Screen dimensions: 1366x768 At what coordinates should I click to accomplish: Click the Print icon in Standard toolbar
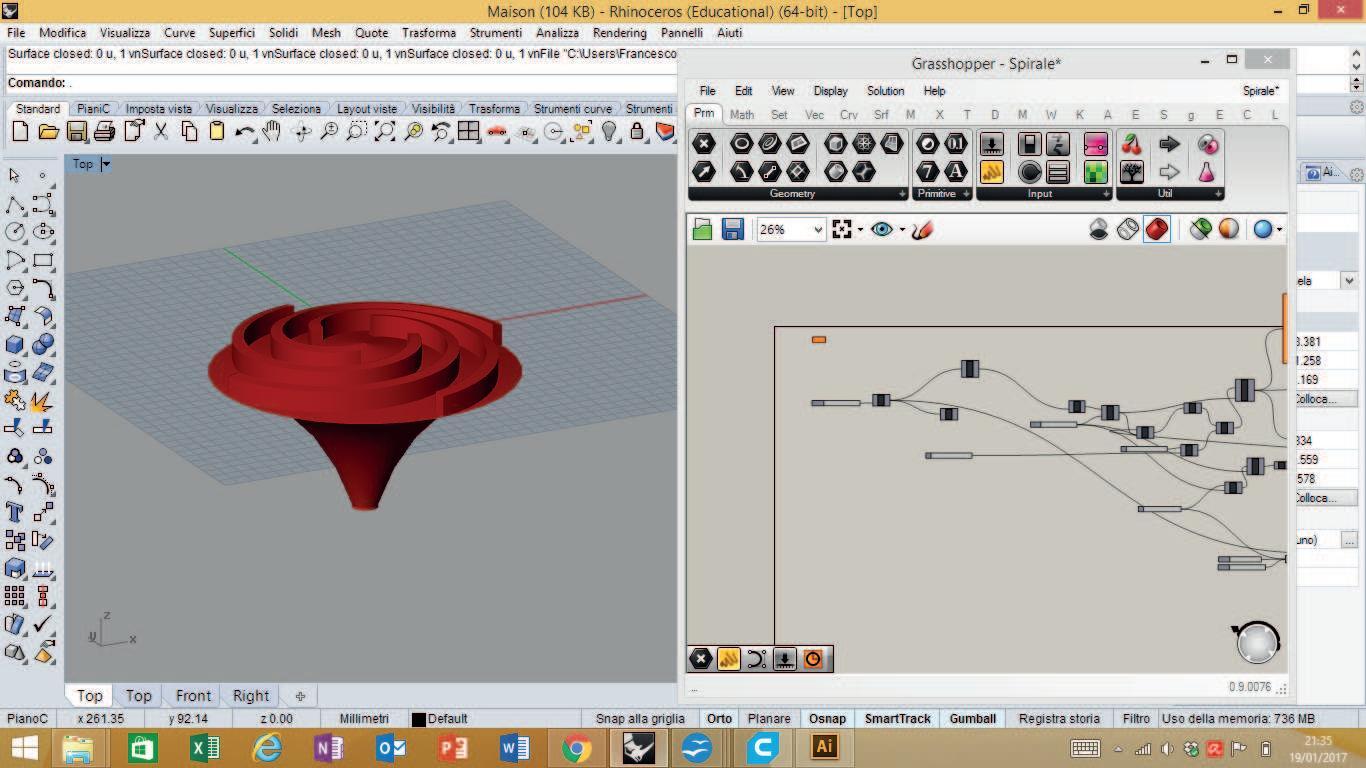[104, 132]
